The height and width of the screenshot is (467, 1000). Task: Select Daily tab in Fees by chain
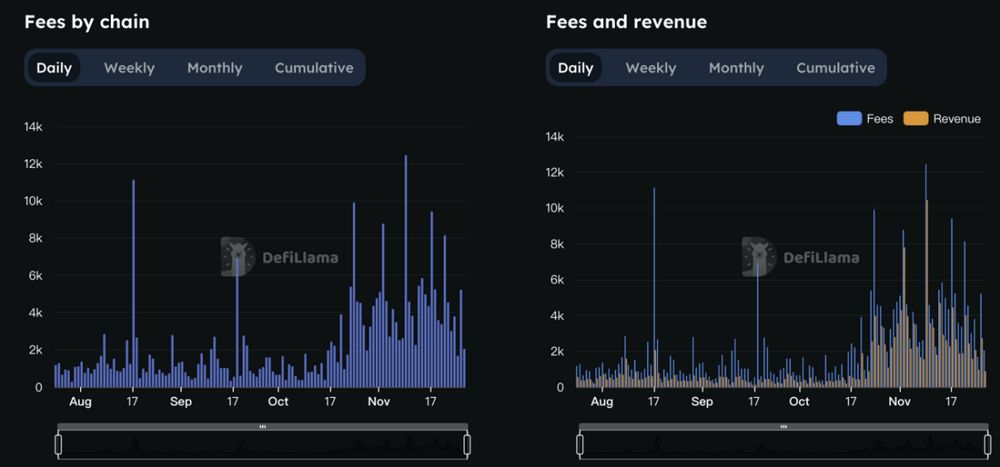(x=54, y=68)
